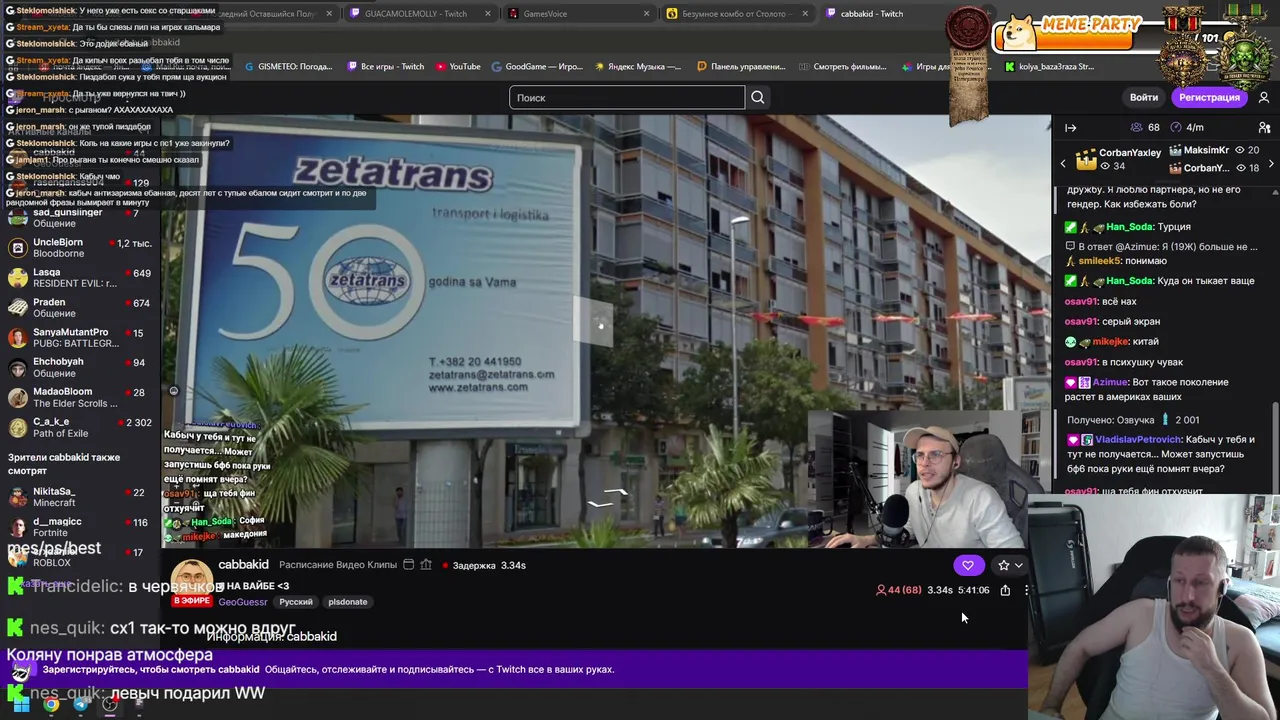This screenshot has width=1280, height=720.
Task: Open UncleBjorn channel in sidebar
Action: tap(80, 248)
